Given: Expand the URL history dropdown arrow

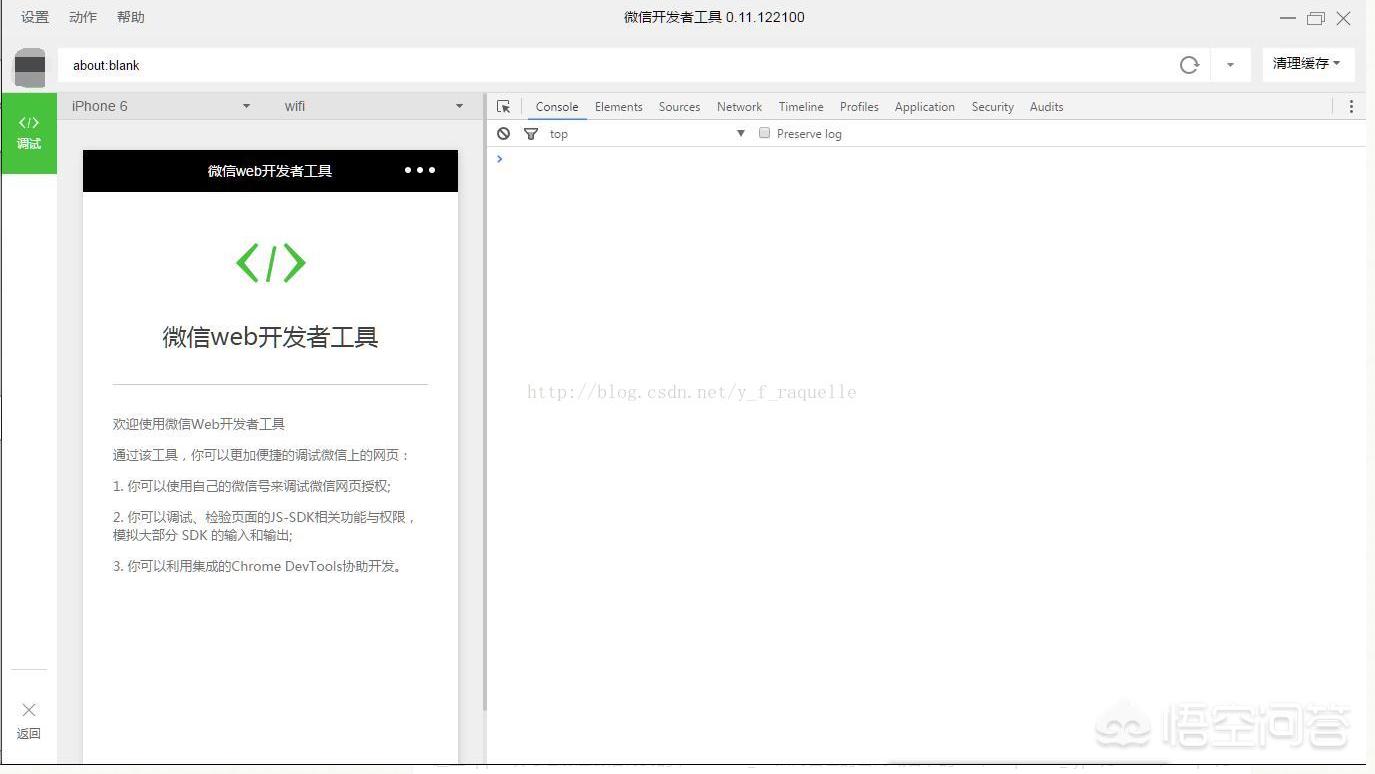Looking at the screenshot, I should click(1230, 65).
